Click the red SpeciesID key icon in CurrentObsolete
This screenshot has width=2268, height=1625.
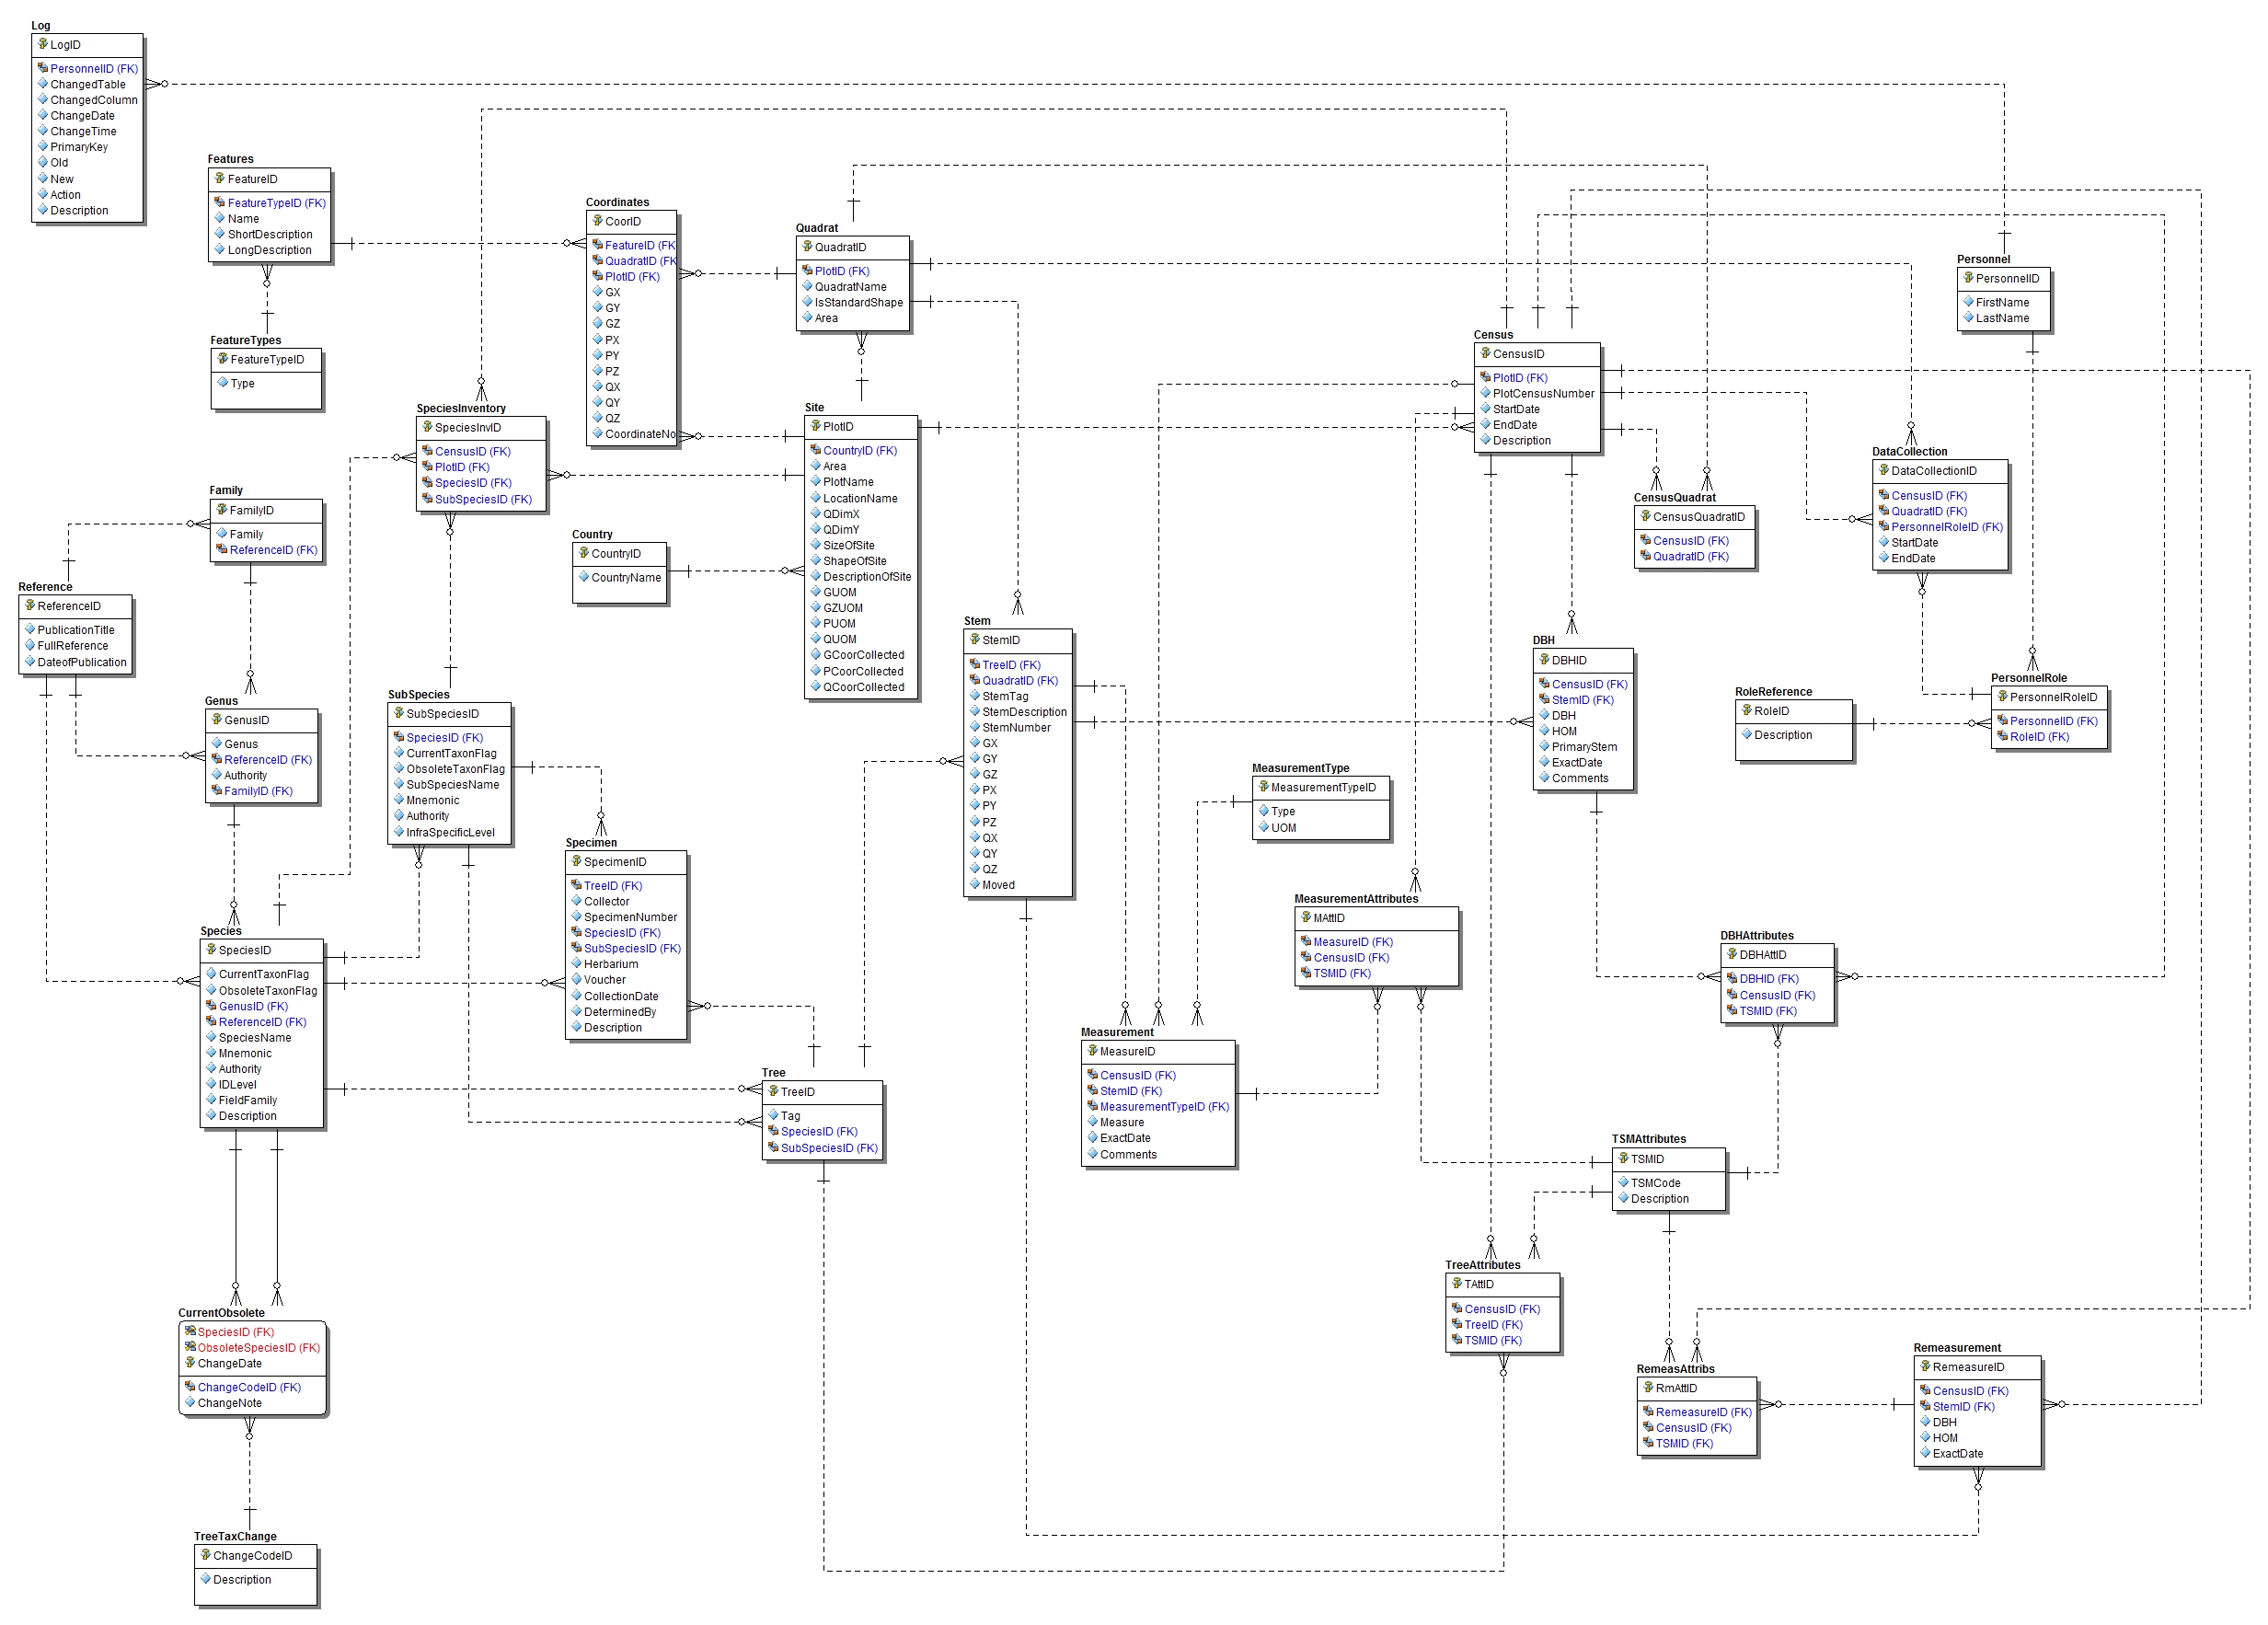[190, 1331]
